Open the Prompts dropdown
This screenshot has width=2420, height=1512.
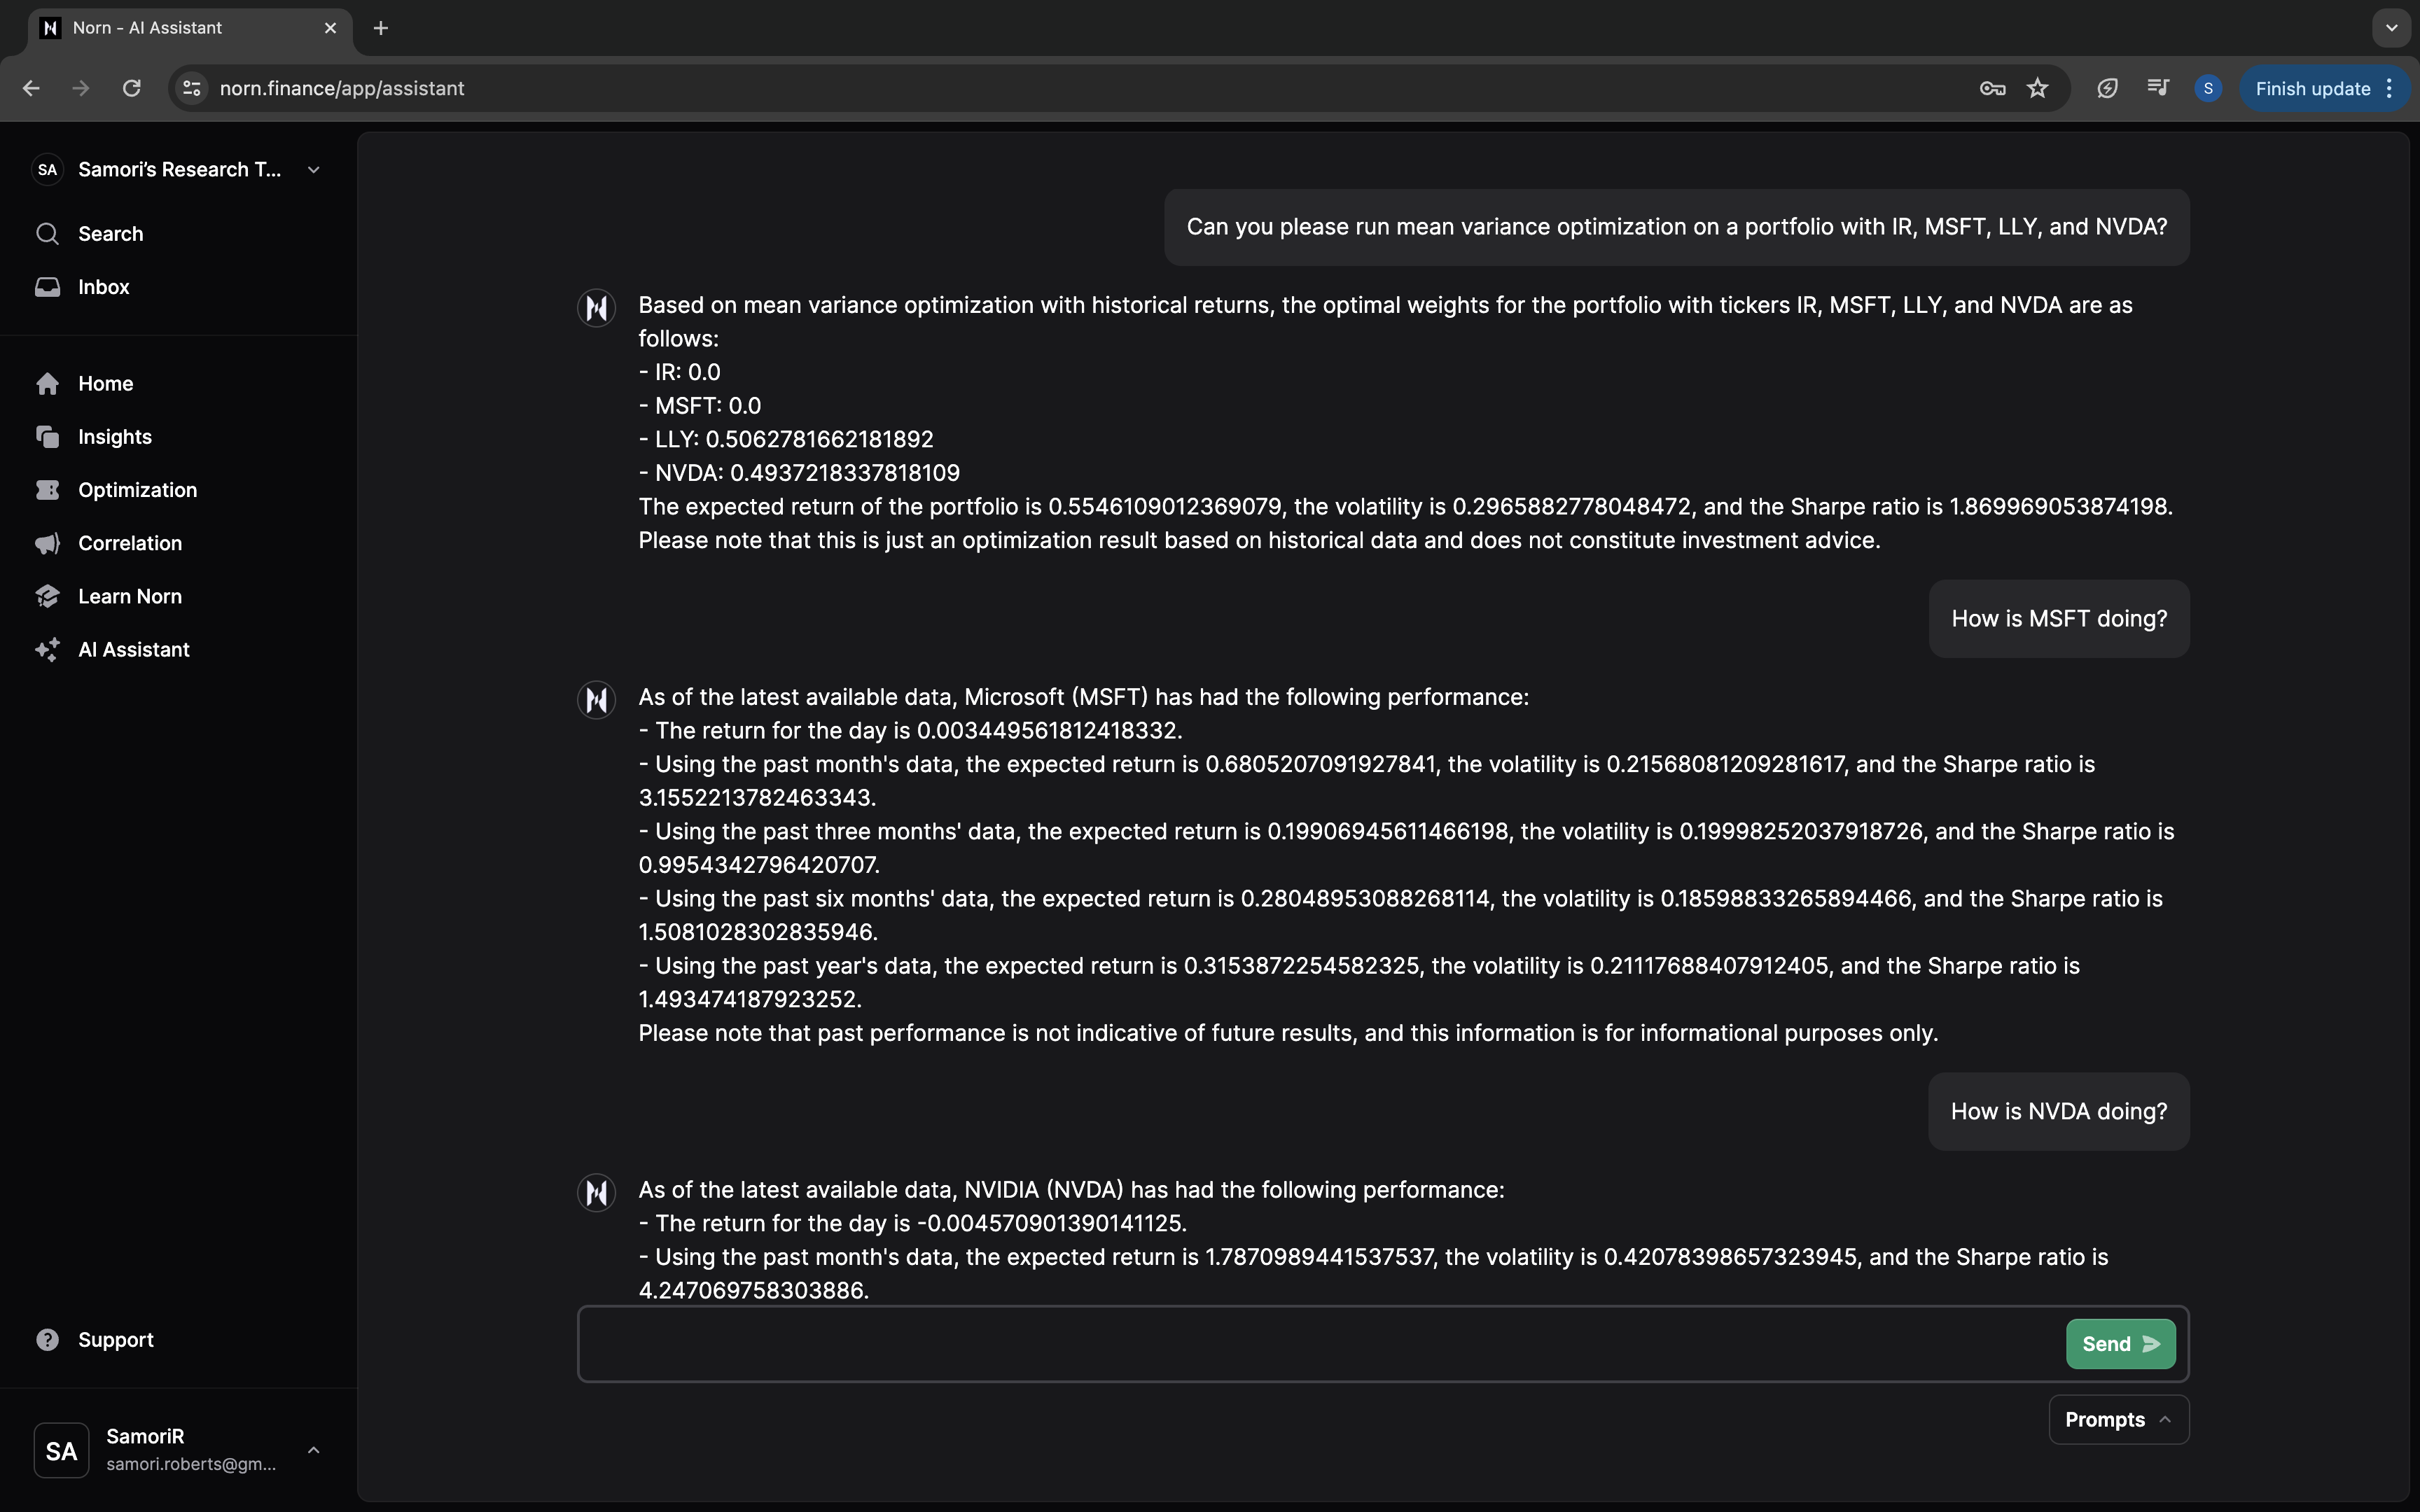(2118, 1420)
